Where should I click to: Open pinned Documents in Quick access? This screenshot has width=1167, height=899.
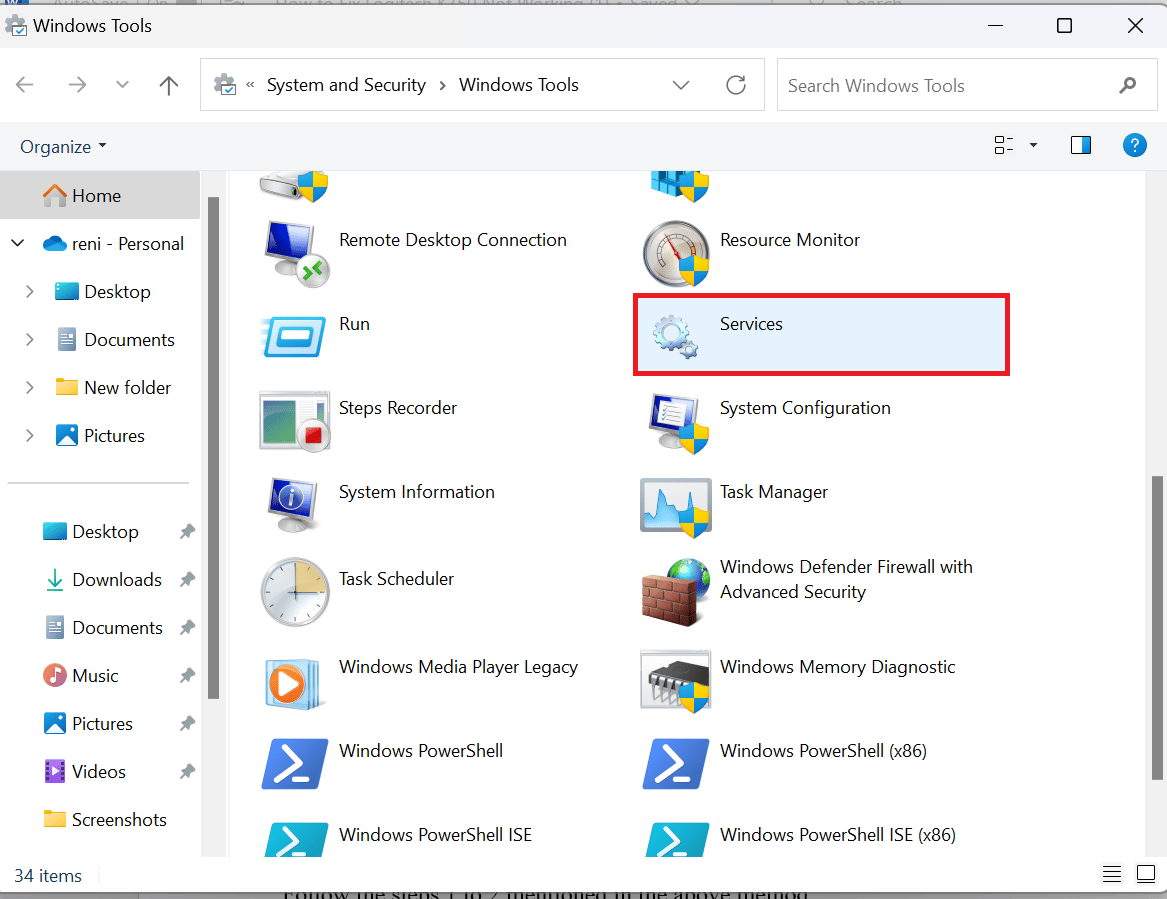click(x=103, y=627)
